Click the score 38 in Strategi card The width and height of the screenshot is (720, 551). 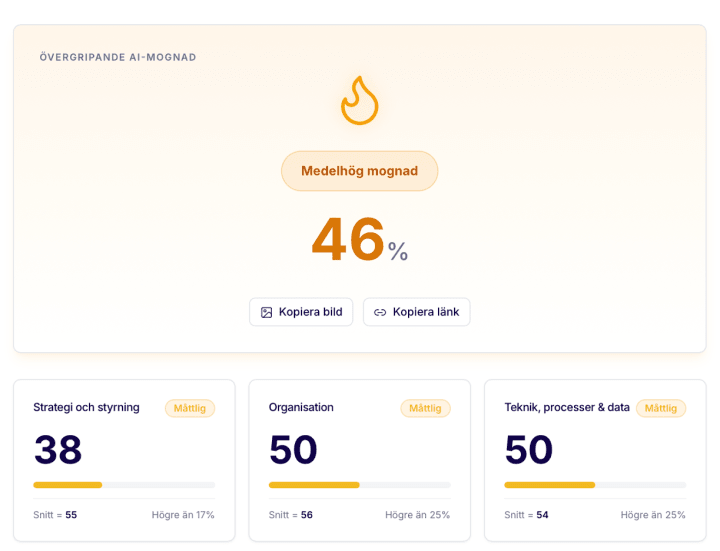tap(58, 450)
